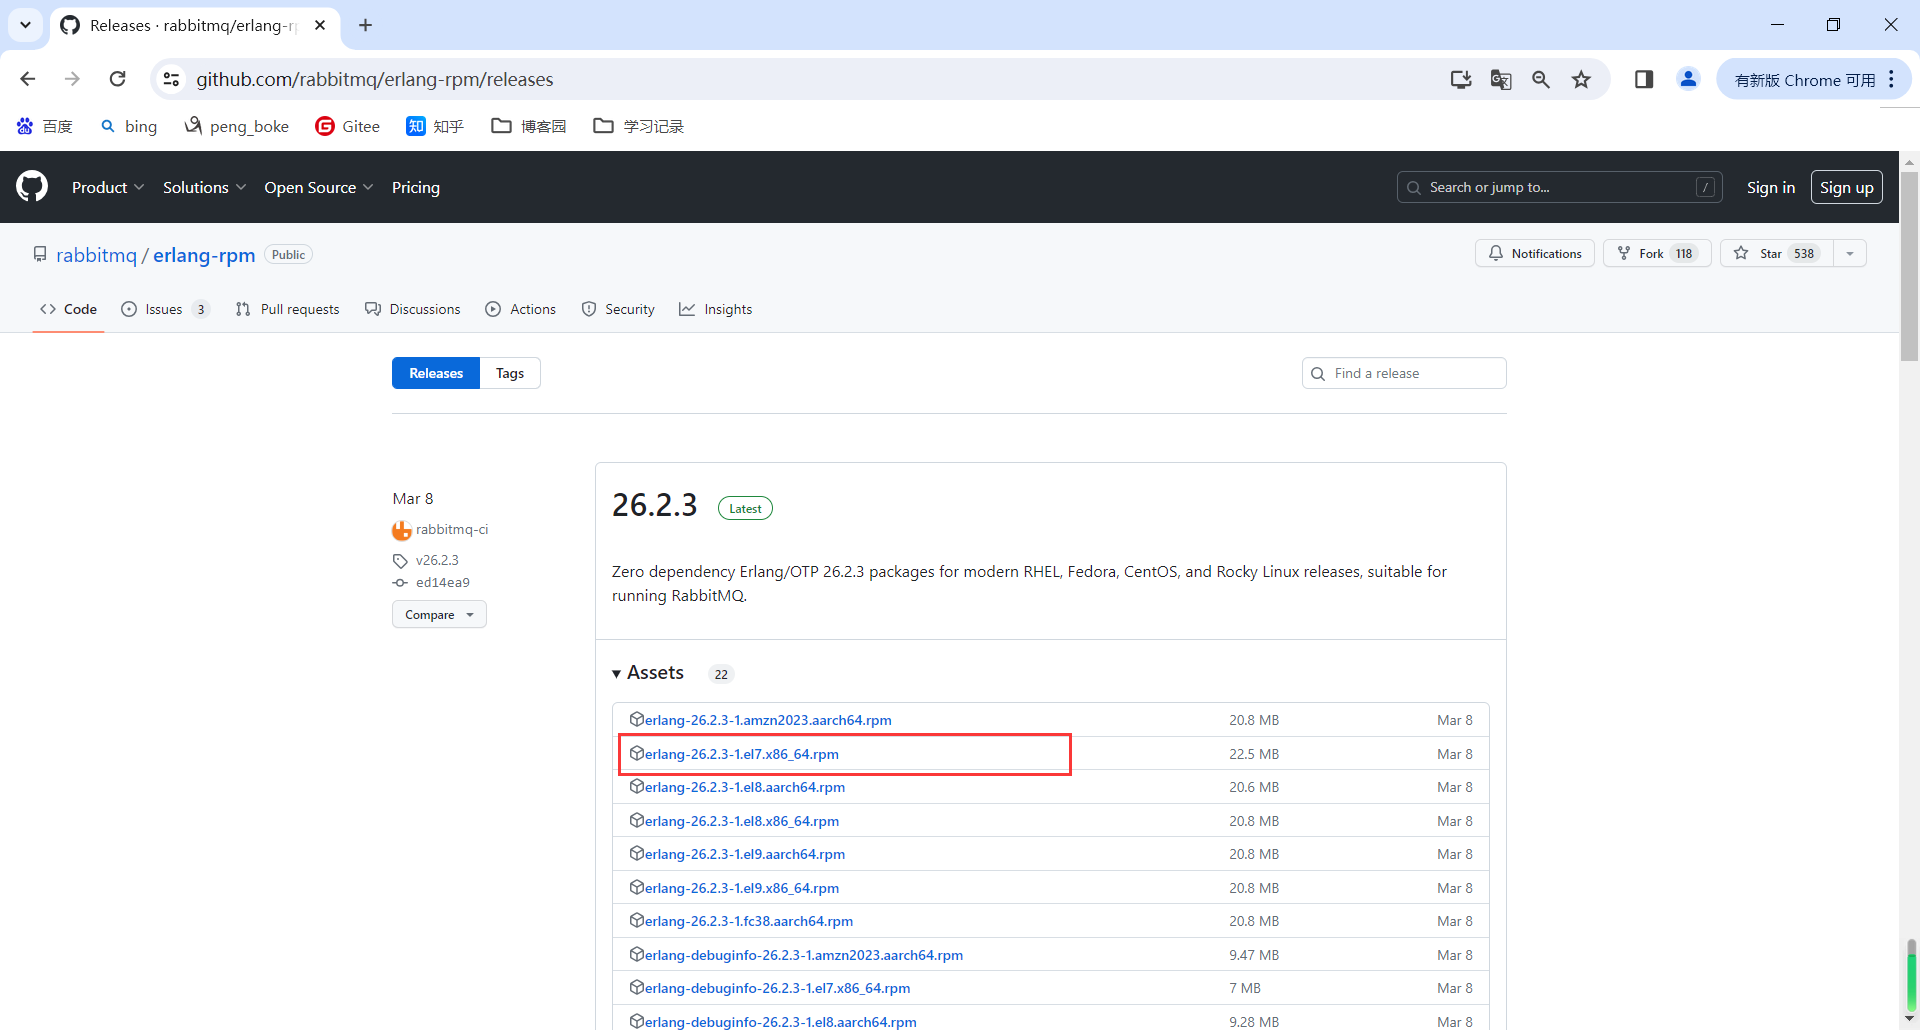Viewport: 1920px width, 1030px height.
Task: Open the 26.2.3 release title
Action: (x=654, y=505)
